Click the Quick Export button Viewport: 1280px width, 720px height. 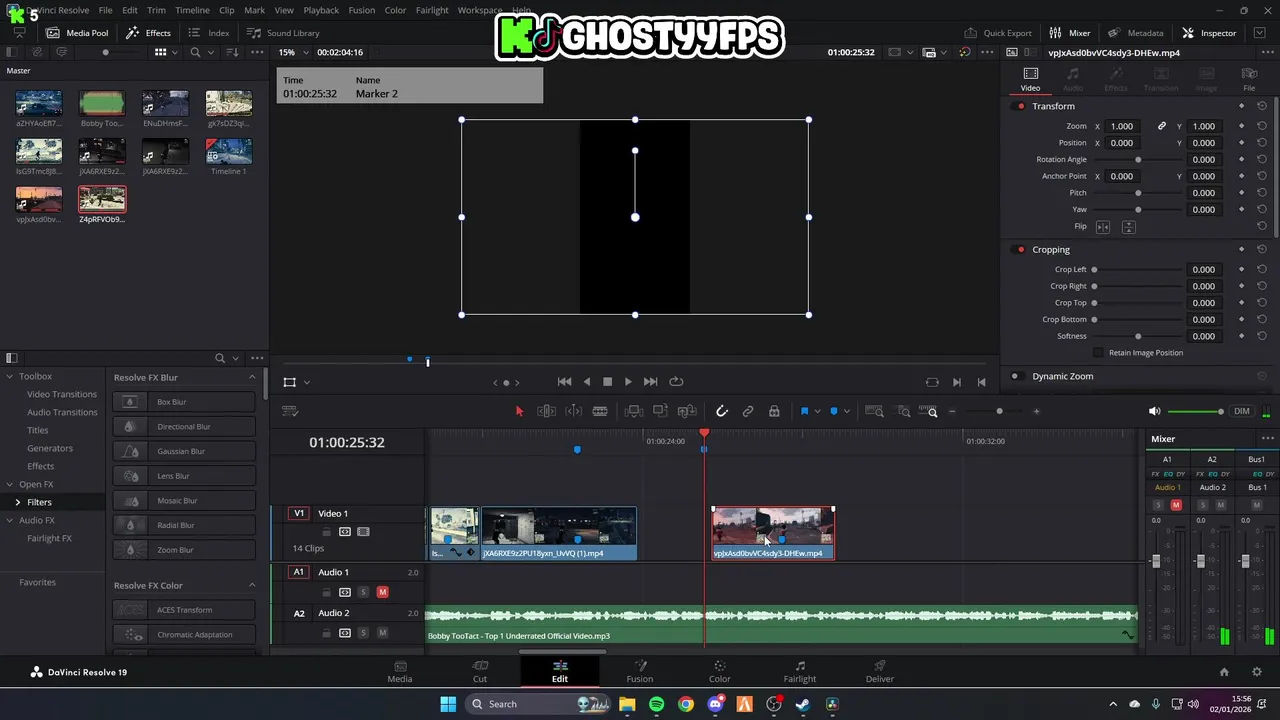coord(997,33)
